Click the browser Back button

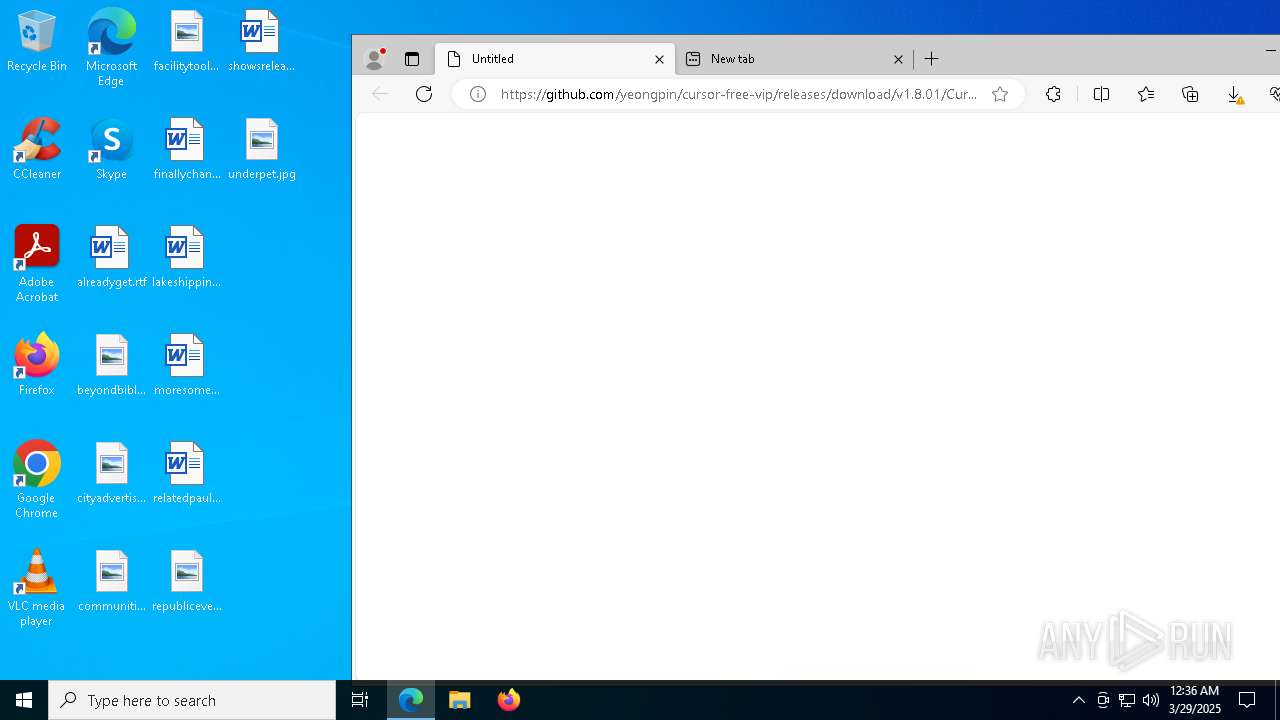click(379, 94)
